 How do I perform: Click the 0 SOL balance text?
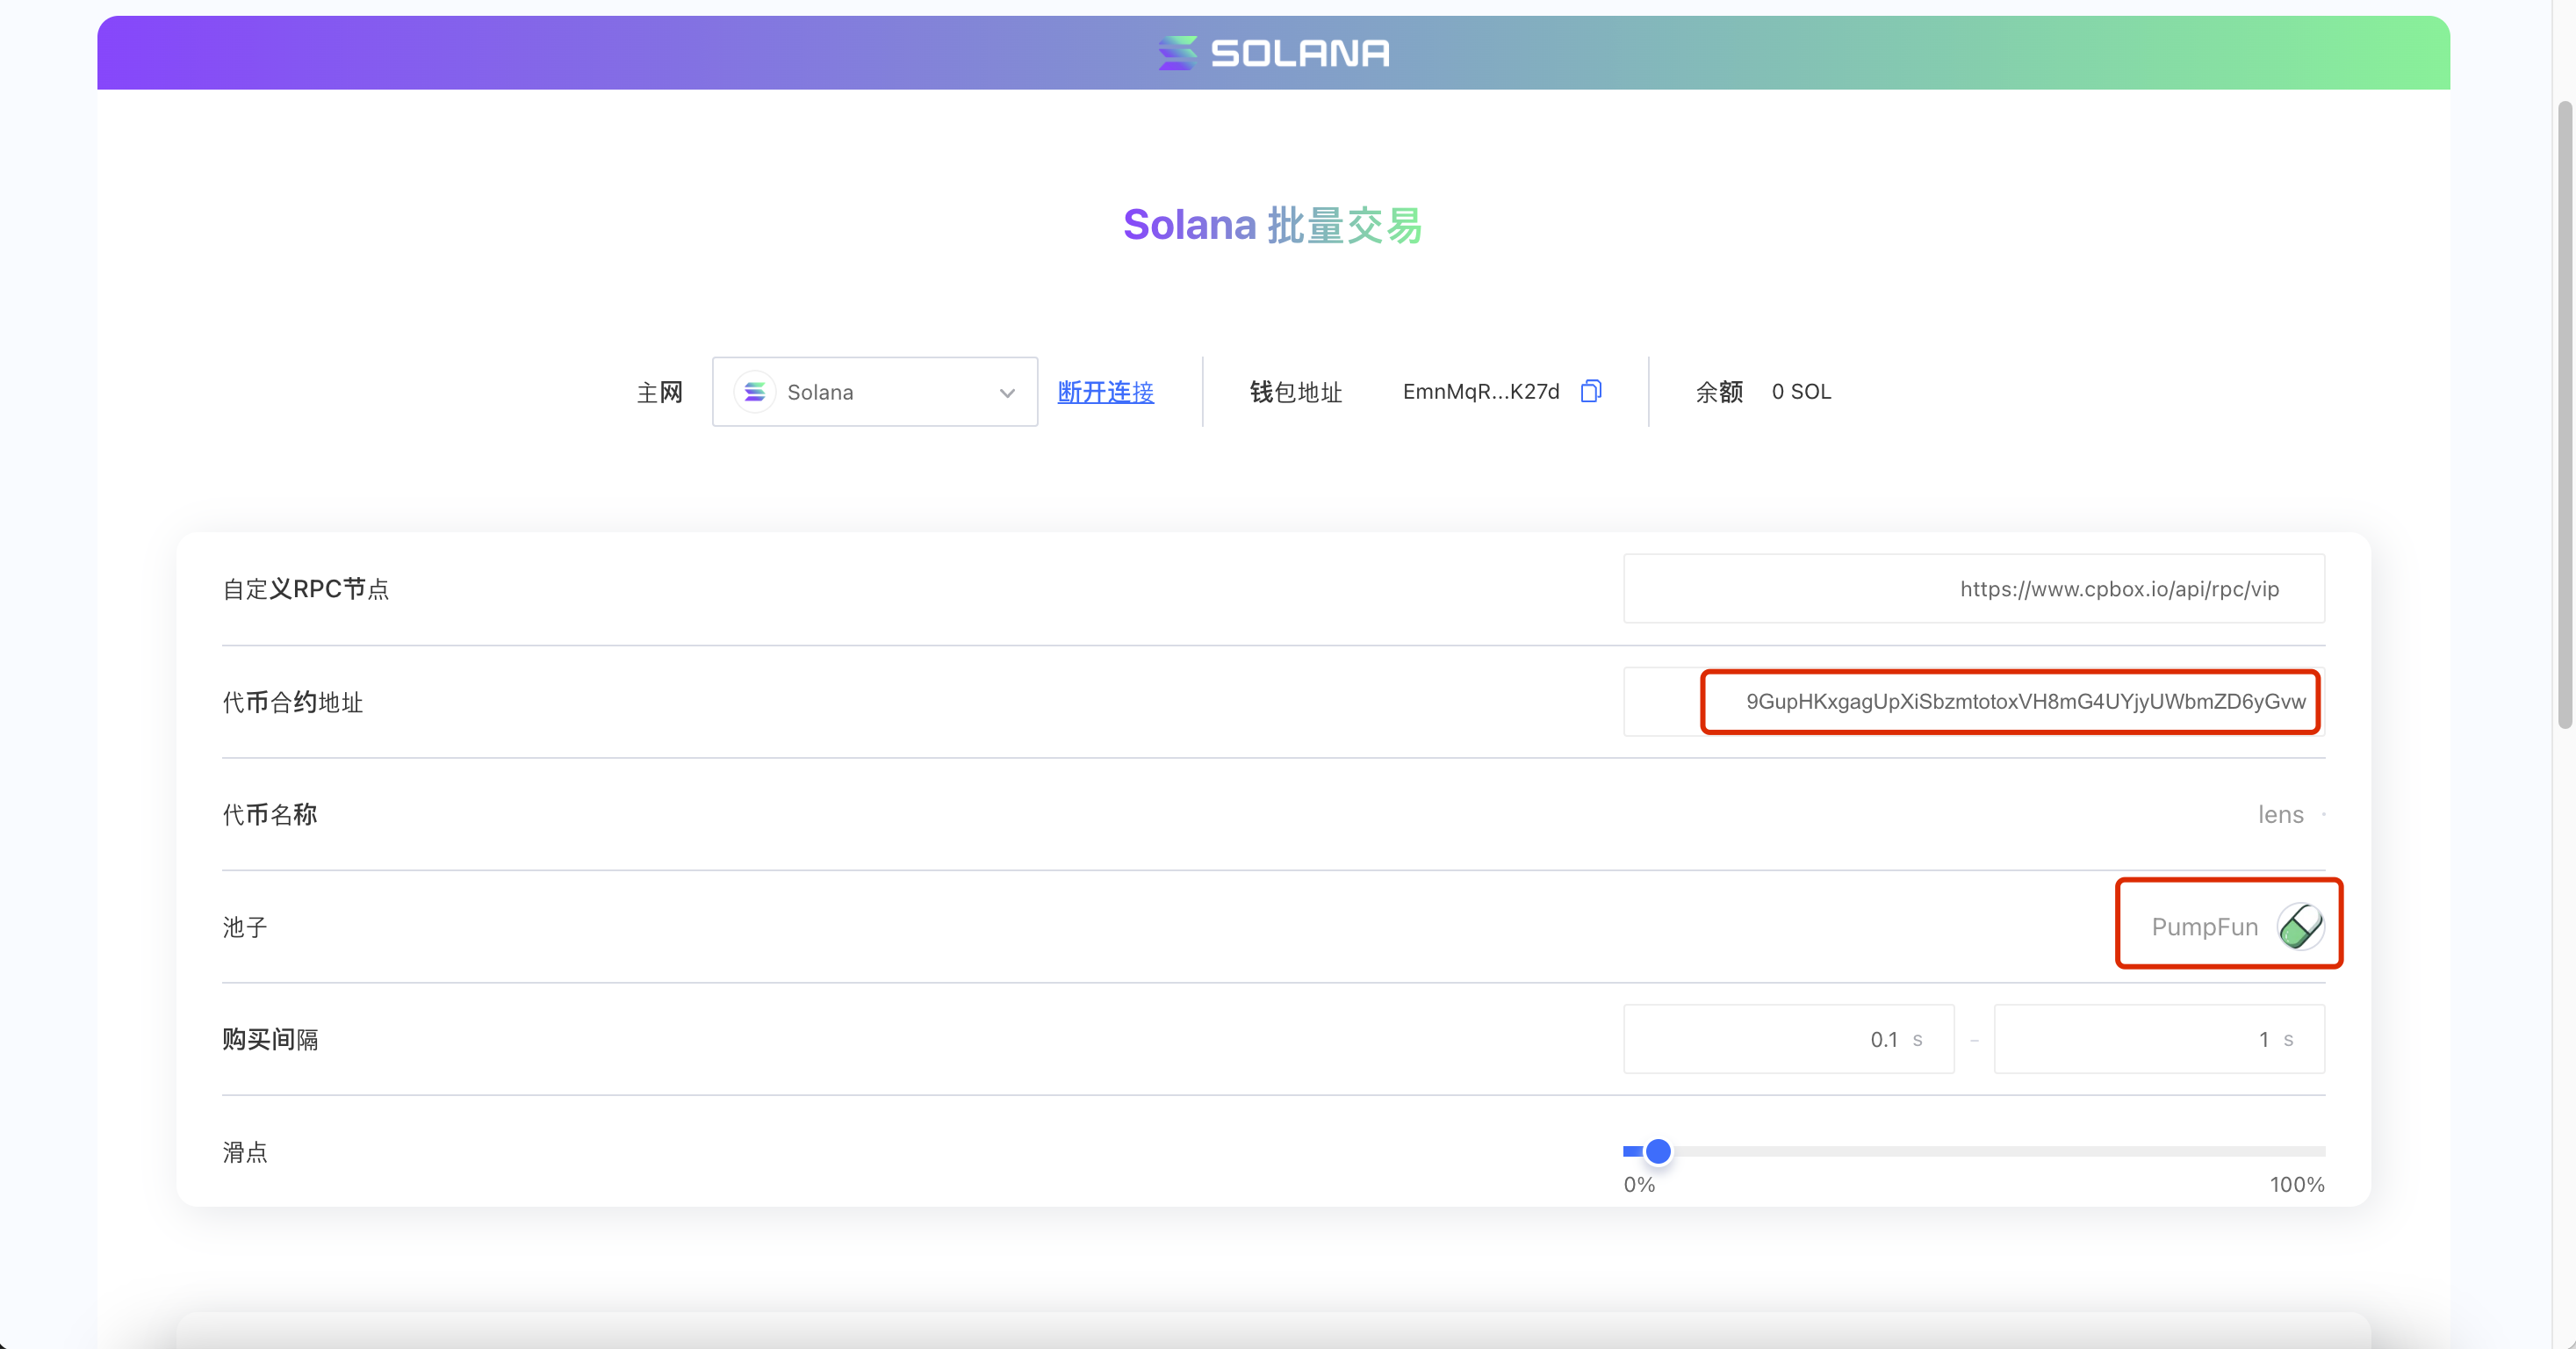pos(1801,392)
